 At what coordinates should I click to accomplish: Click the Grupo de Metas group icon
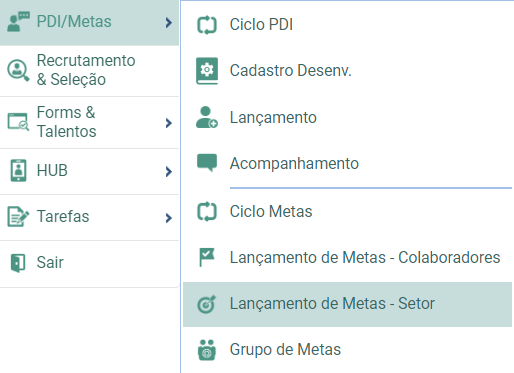(x=207, y=350)
